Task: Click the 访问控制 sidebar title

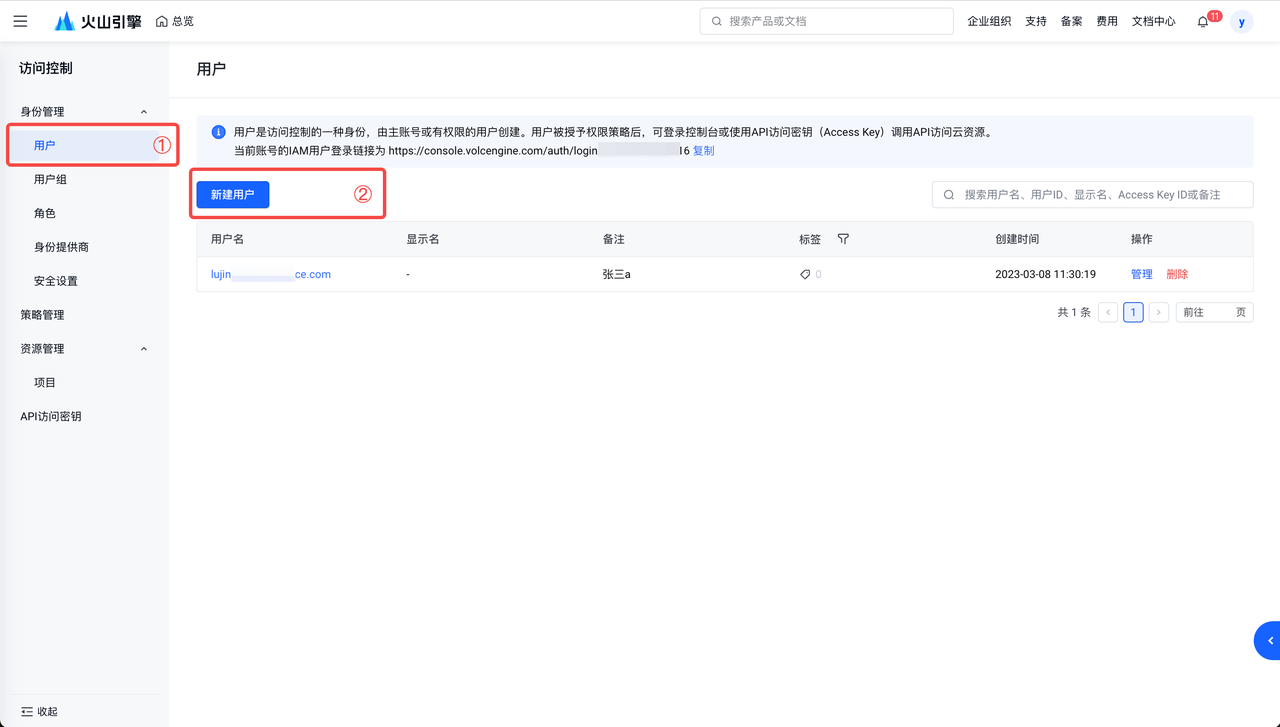Action: click(x=46, y=68)
